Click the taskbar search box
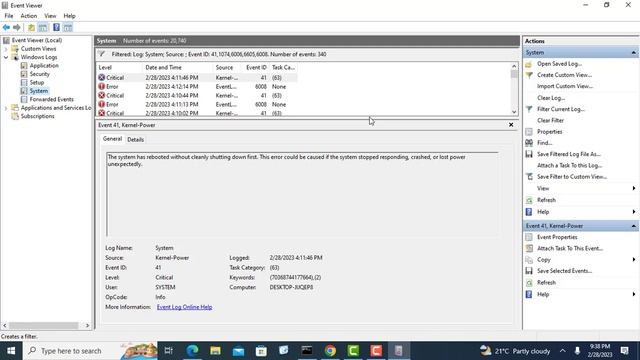Screen dimensions: 640x360 (x=90, y=351)
